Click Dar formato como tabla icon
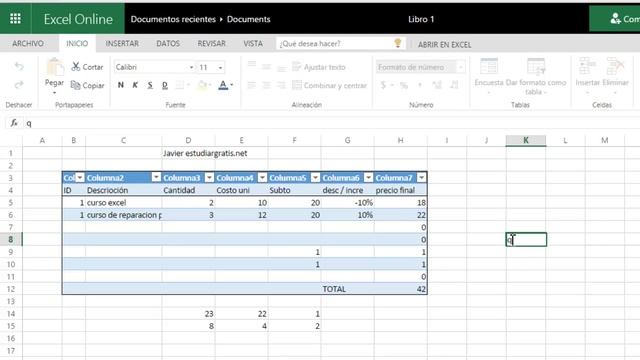The image size is (640, 360). point(536,67)
